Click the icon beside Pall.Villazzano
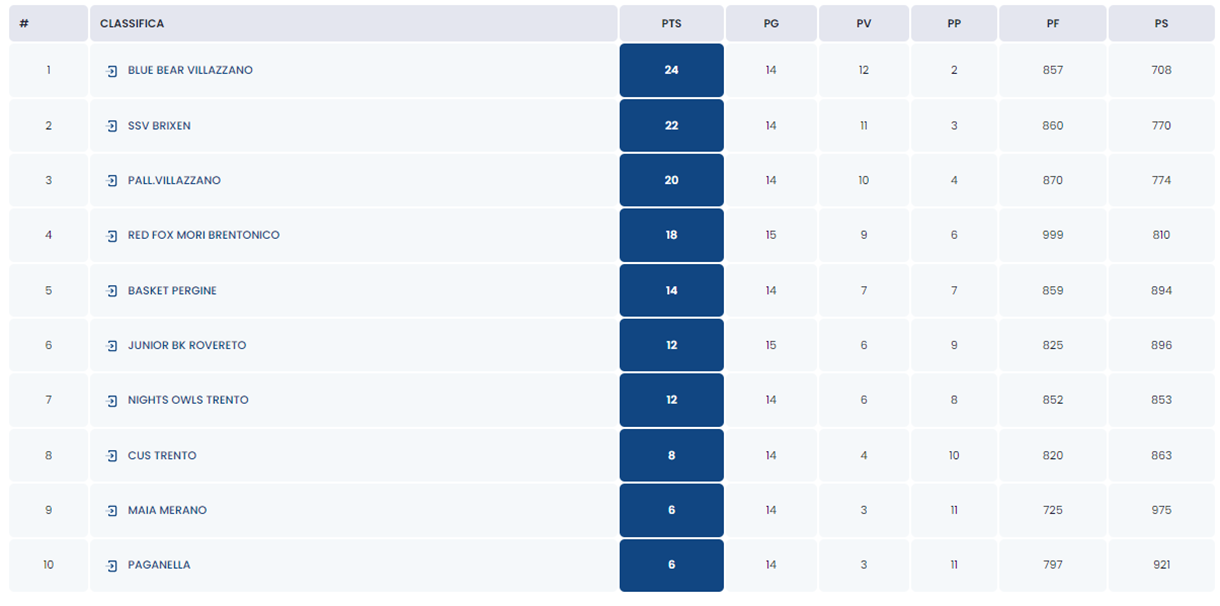Image resolution: width=1220 pixels, height=606 pixels. (112, 181)
